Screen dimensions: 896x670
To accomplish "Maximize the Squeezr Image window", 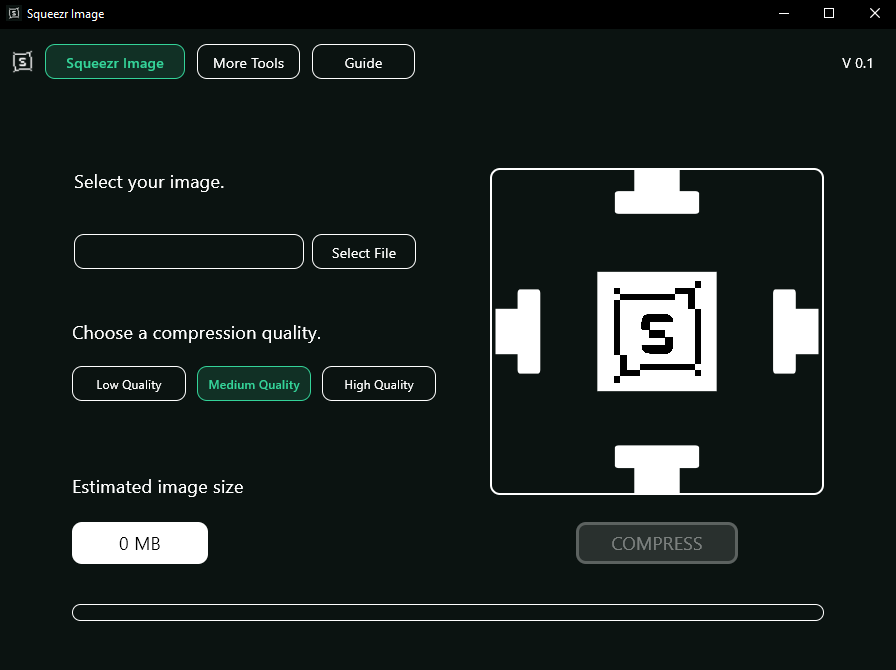I will (x=829, y=13).
